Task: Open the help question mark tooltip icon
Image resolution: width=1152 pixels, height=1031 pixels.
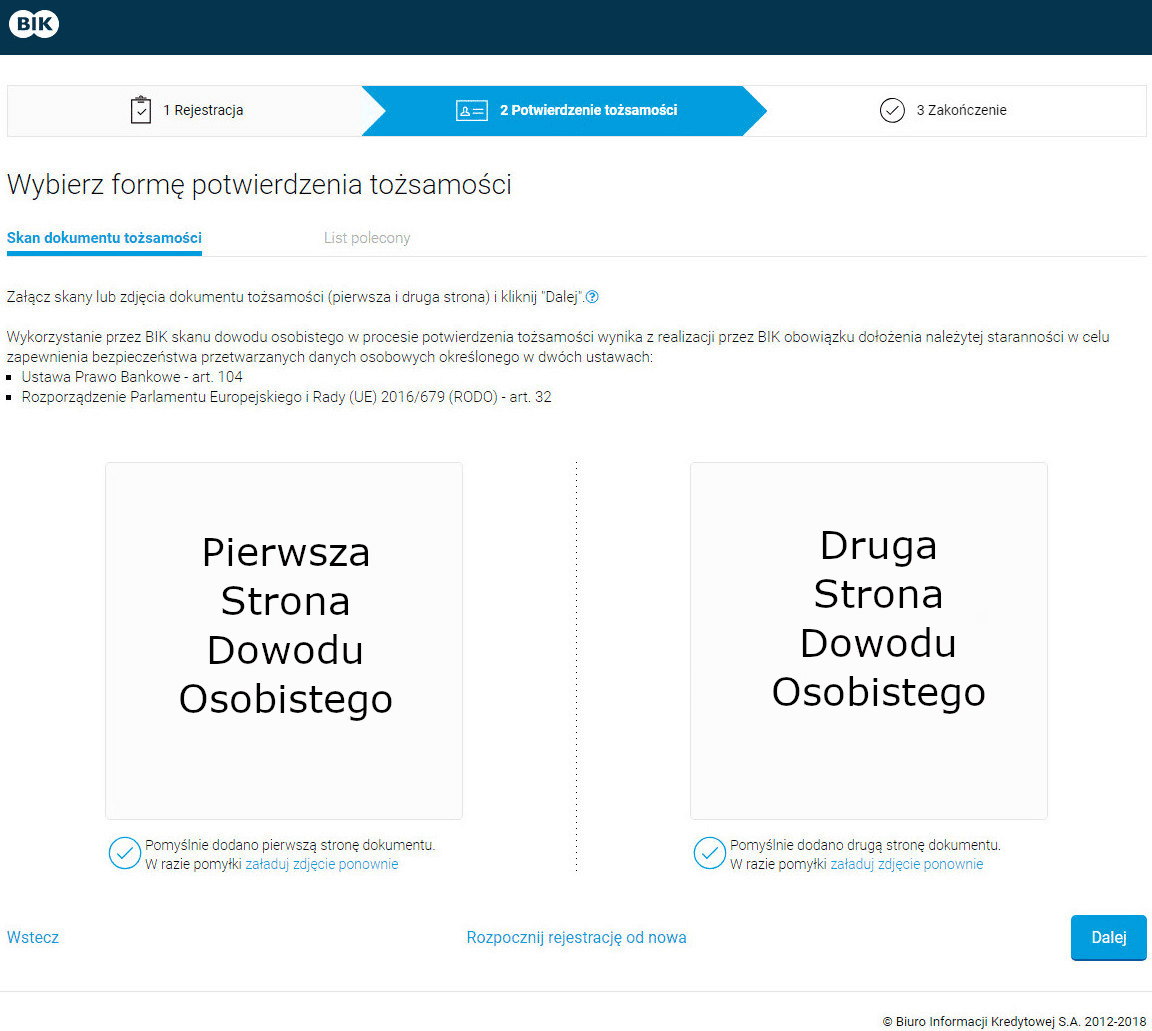Action: click(592, 297)
